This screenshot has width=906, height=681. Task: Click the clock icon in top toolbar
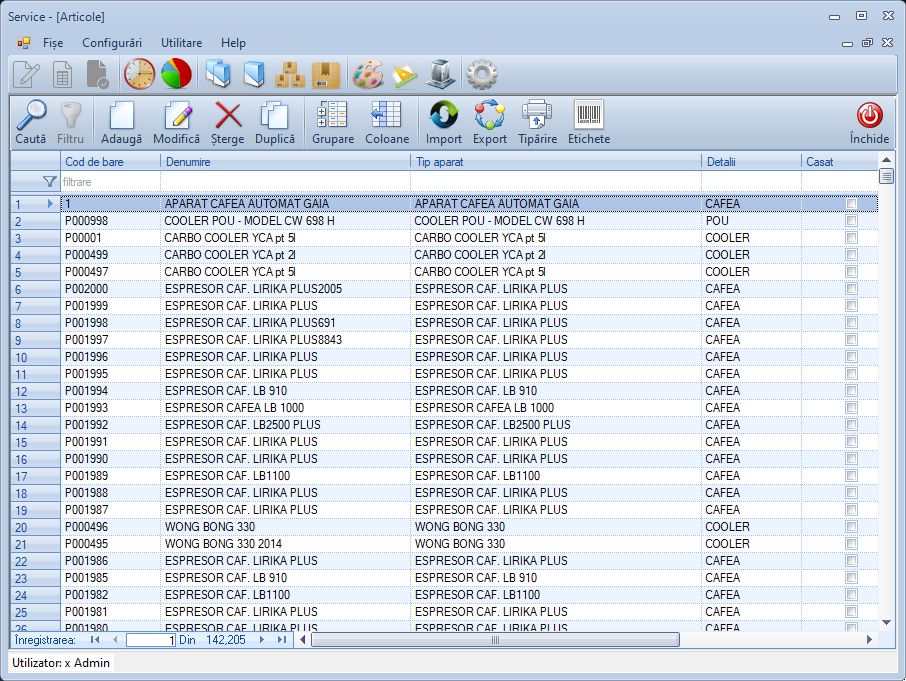(139, 74)
